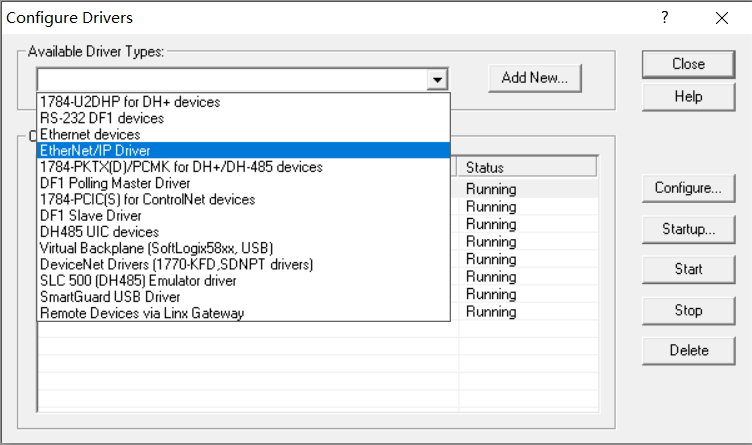This screenshot has width=752, height=445.
Task: Select 1784-PCIC(S) for ControlNet devices
Action: click(x=147, y=199)
